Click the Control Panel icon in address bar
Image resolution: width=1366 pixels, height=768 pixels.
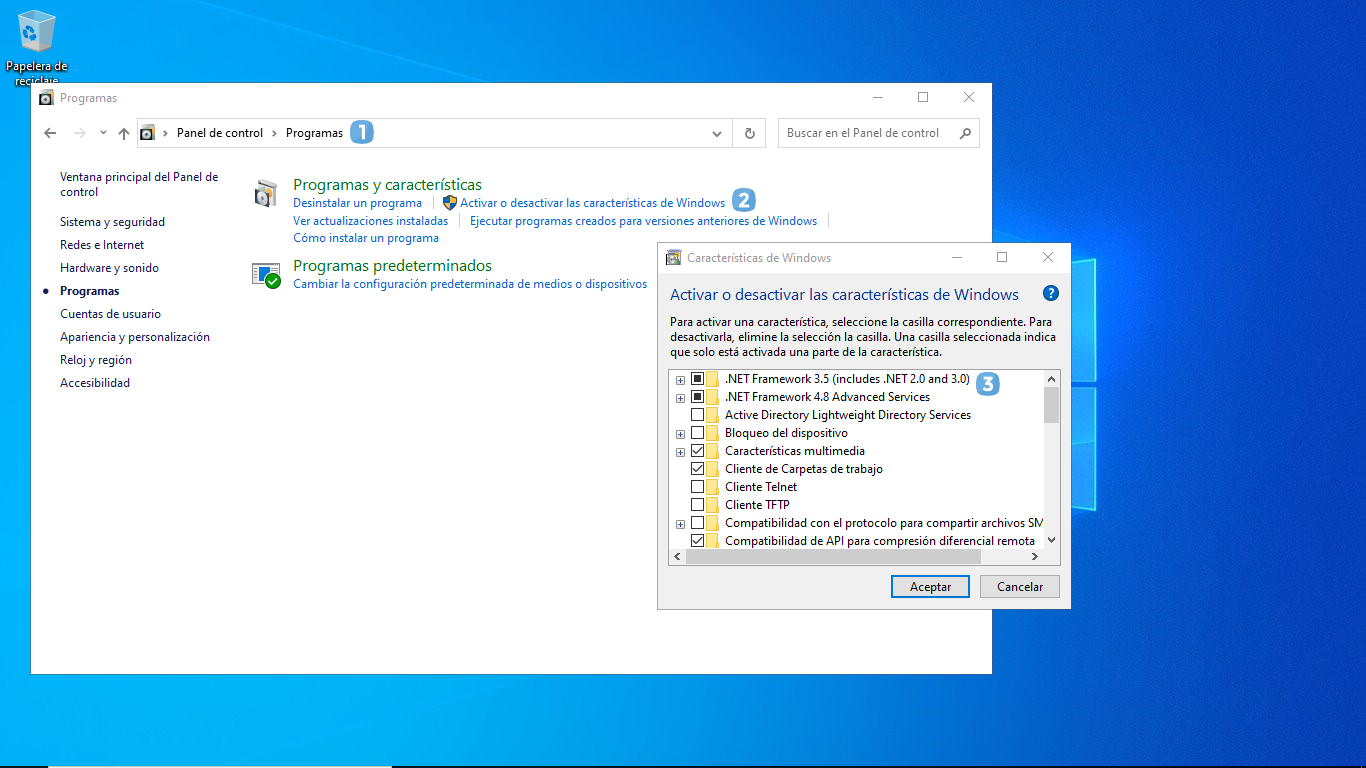click(x=148, y=133)
